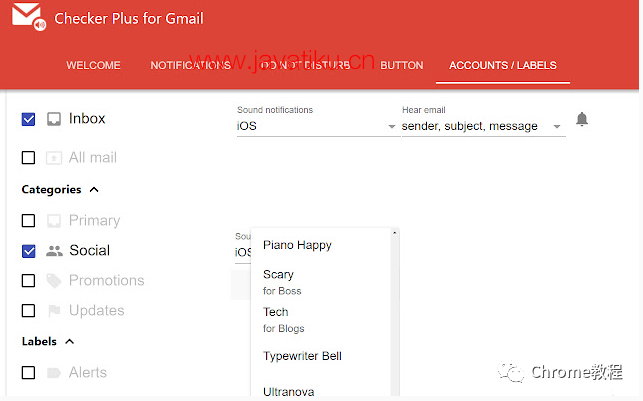Screen dimensions: 643x401
Task: Click the Primary label text
Action: click(94, 221)
